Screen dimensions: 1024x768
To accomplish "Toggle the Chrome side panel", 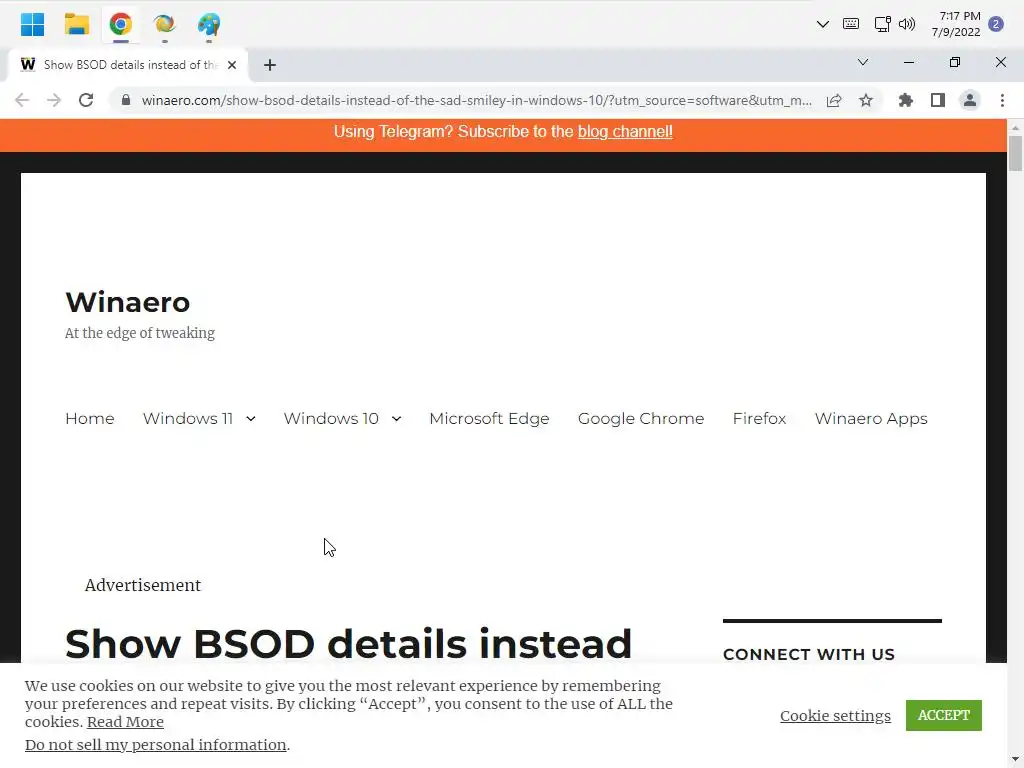I will click(x=938, y=100).
